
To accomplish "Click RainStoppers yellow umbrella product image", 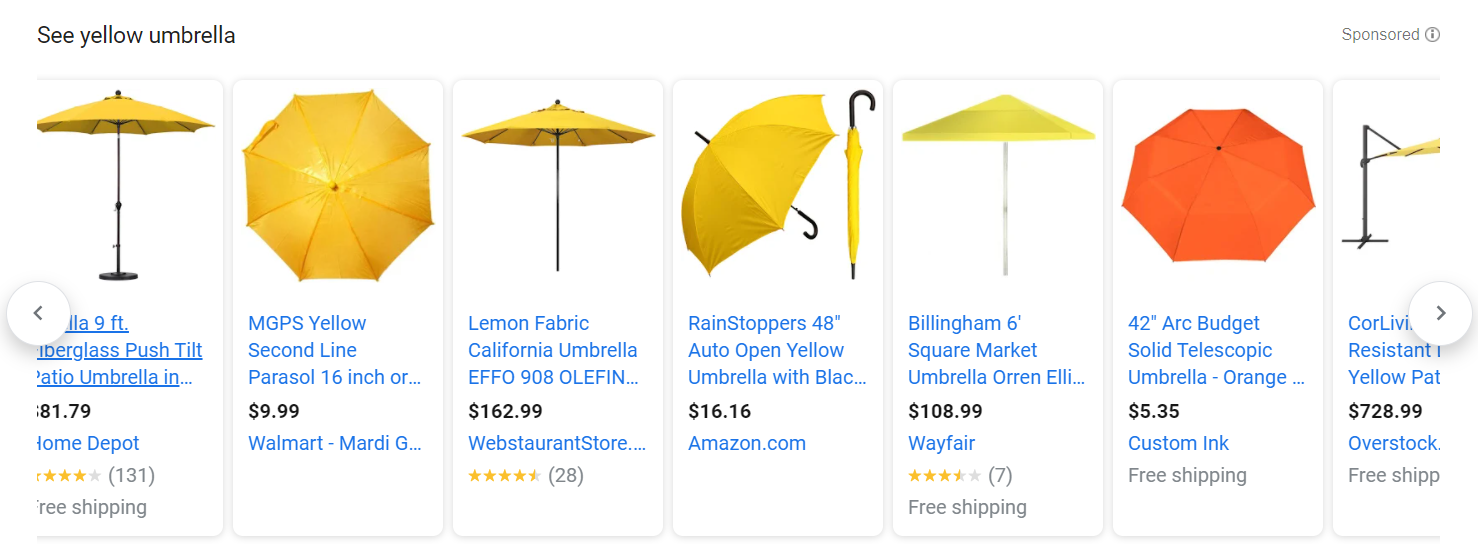I will click(778, 185).
